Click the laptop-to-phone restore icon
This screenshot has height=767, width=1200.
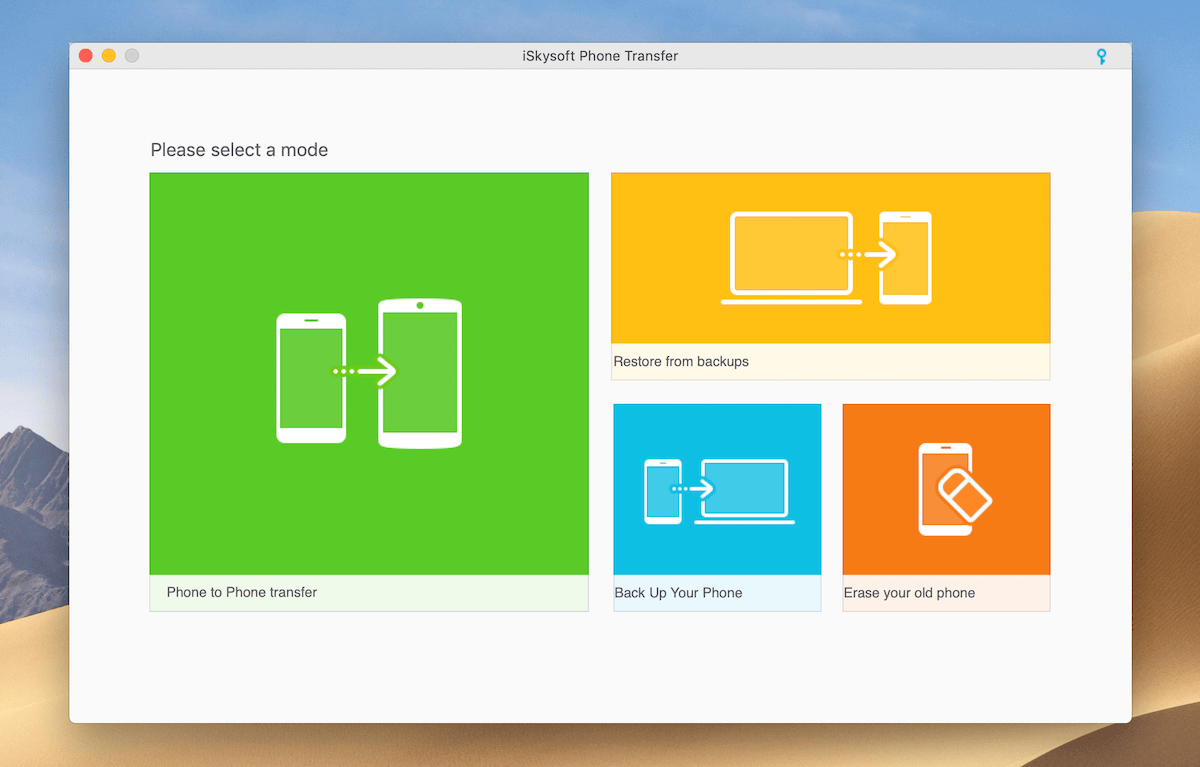pyautogui.click(x=826, y=258)
